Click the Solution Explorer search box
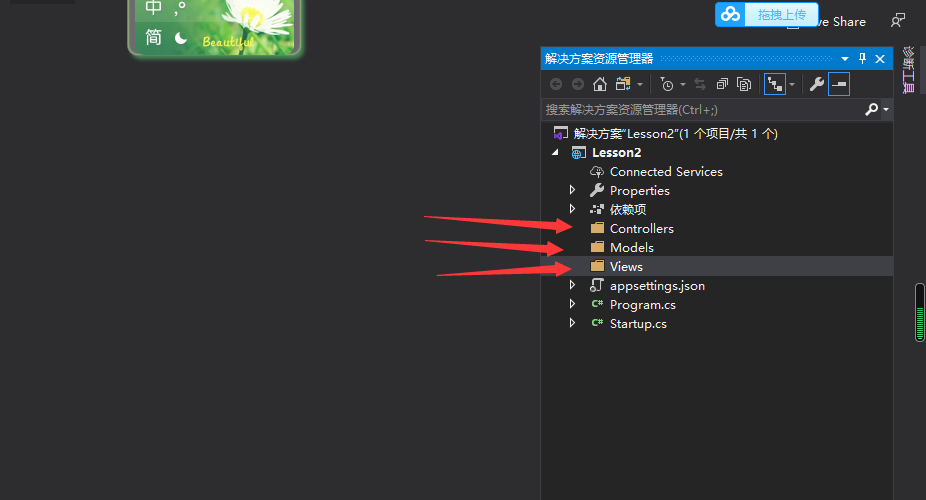This screenshot has height=500, width=926. [703, 110]
